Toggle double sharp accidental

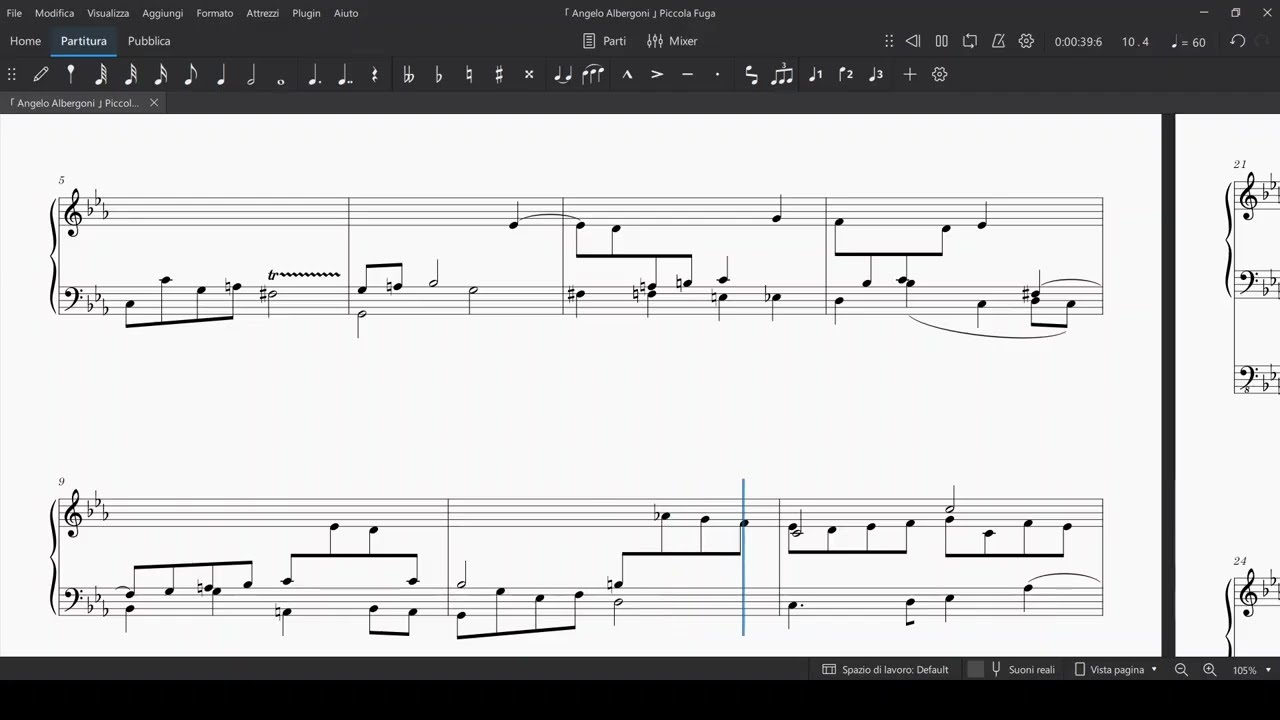pos(529,74)
